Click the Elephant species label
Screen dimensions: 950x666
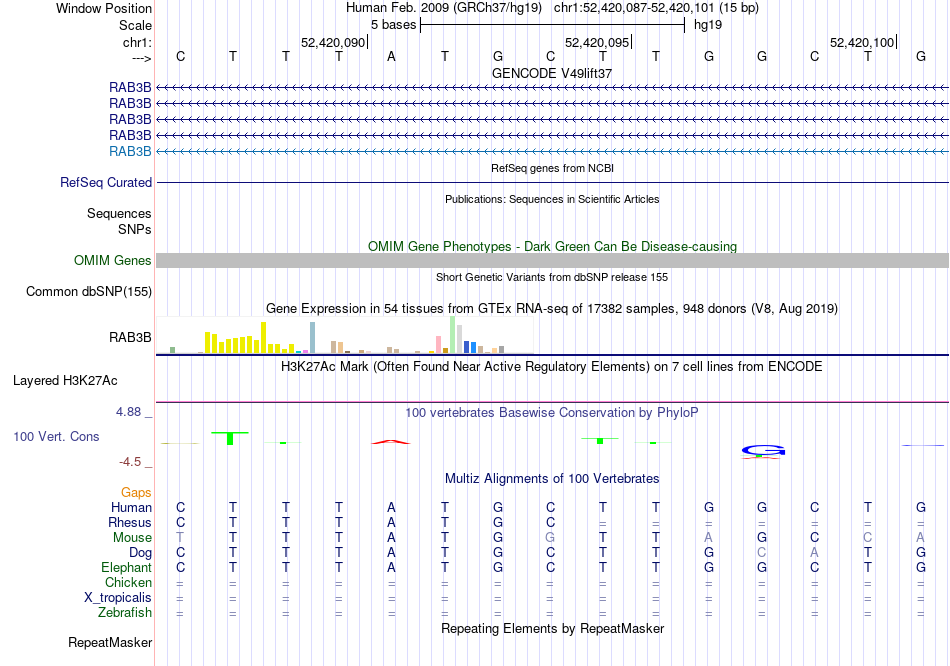pyautogui.click(x=126, y=568)
